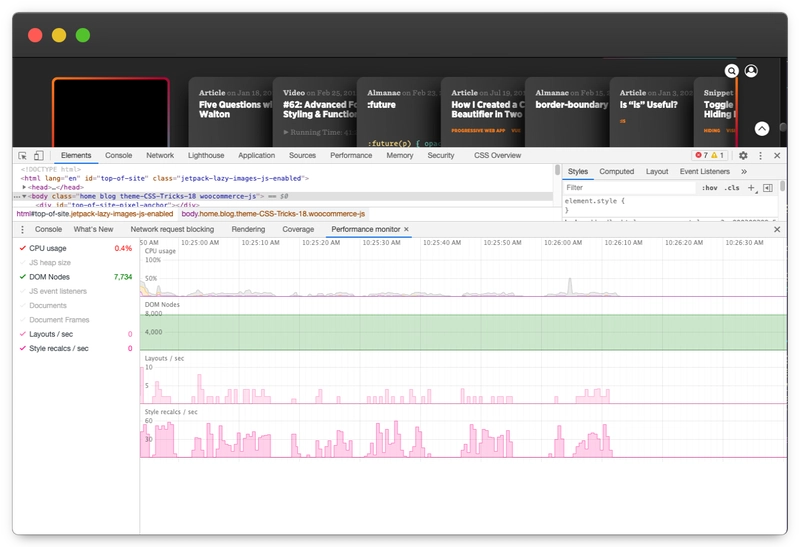Activate the inspect element picker icon
This screenshot has width=800, height=547.
pyautogui.click(x=22, y=156)
